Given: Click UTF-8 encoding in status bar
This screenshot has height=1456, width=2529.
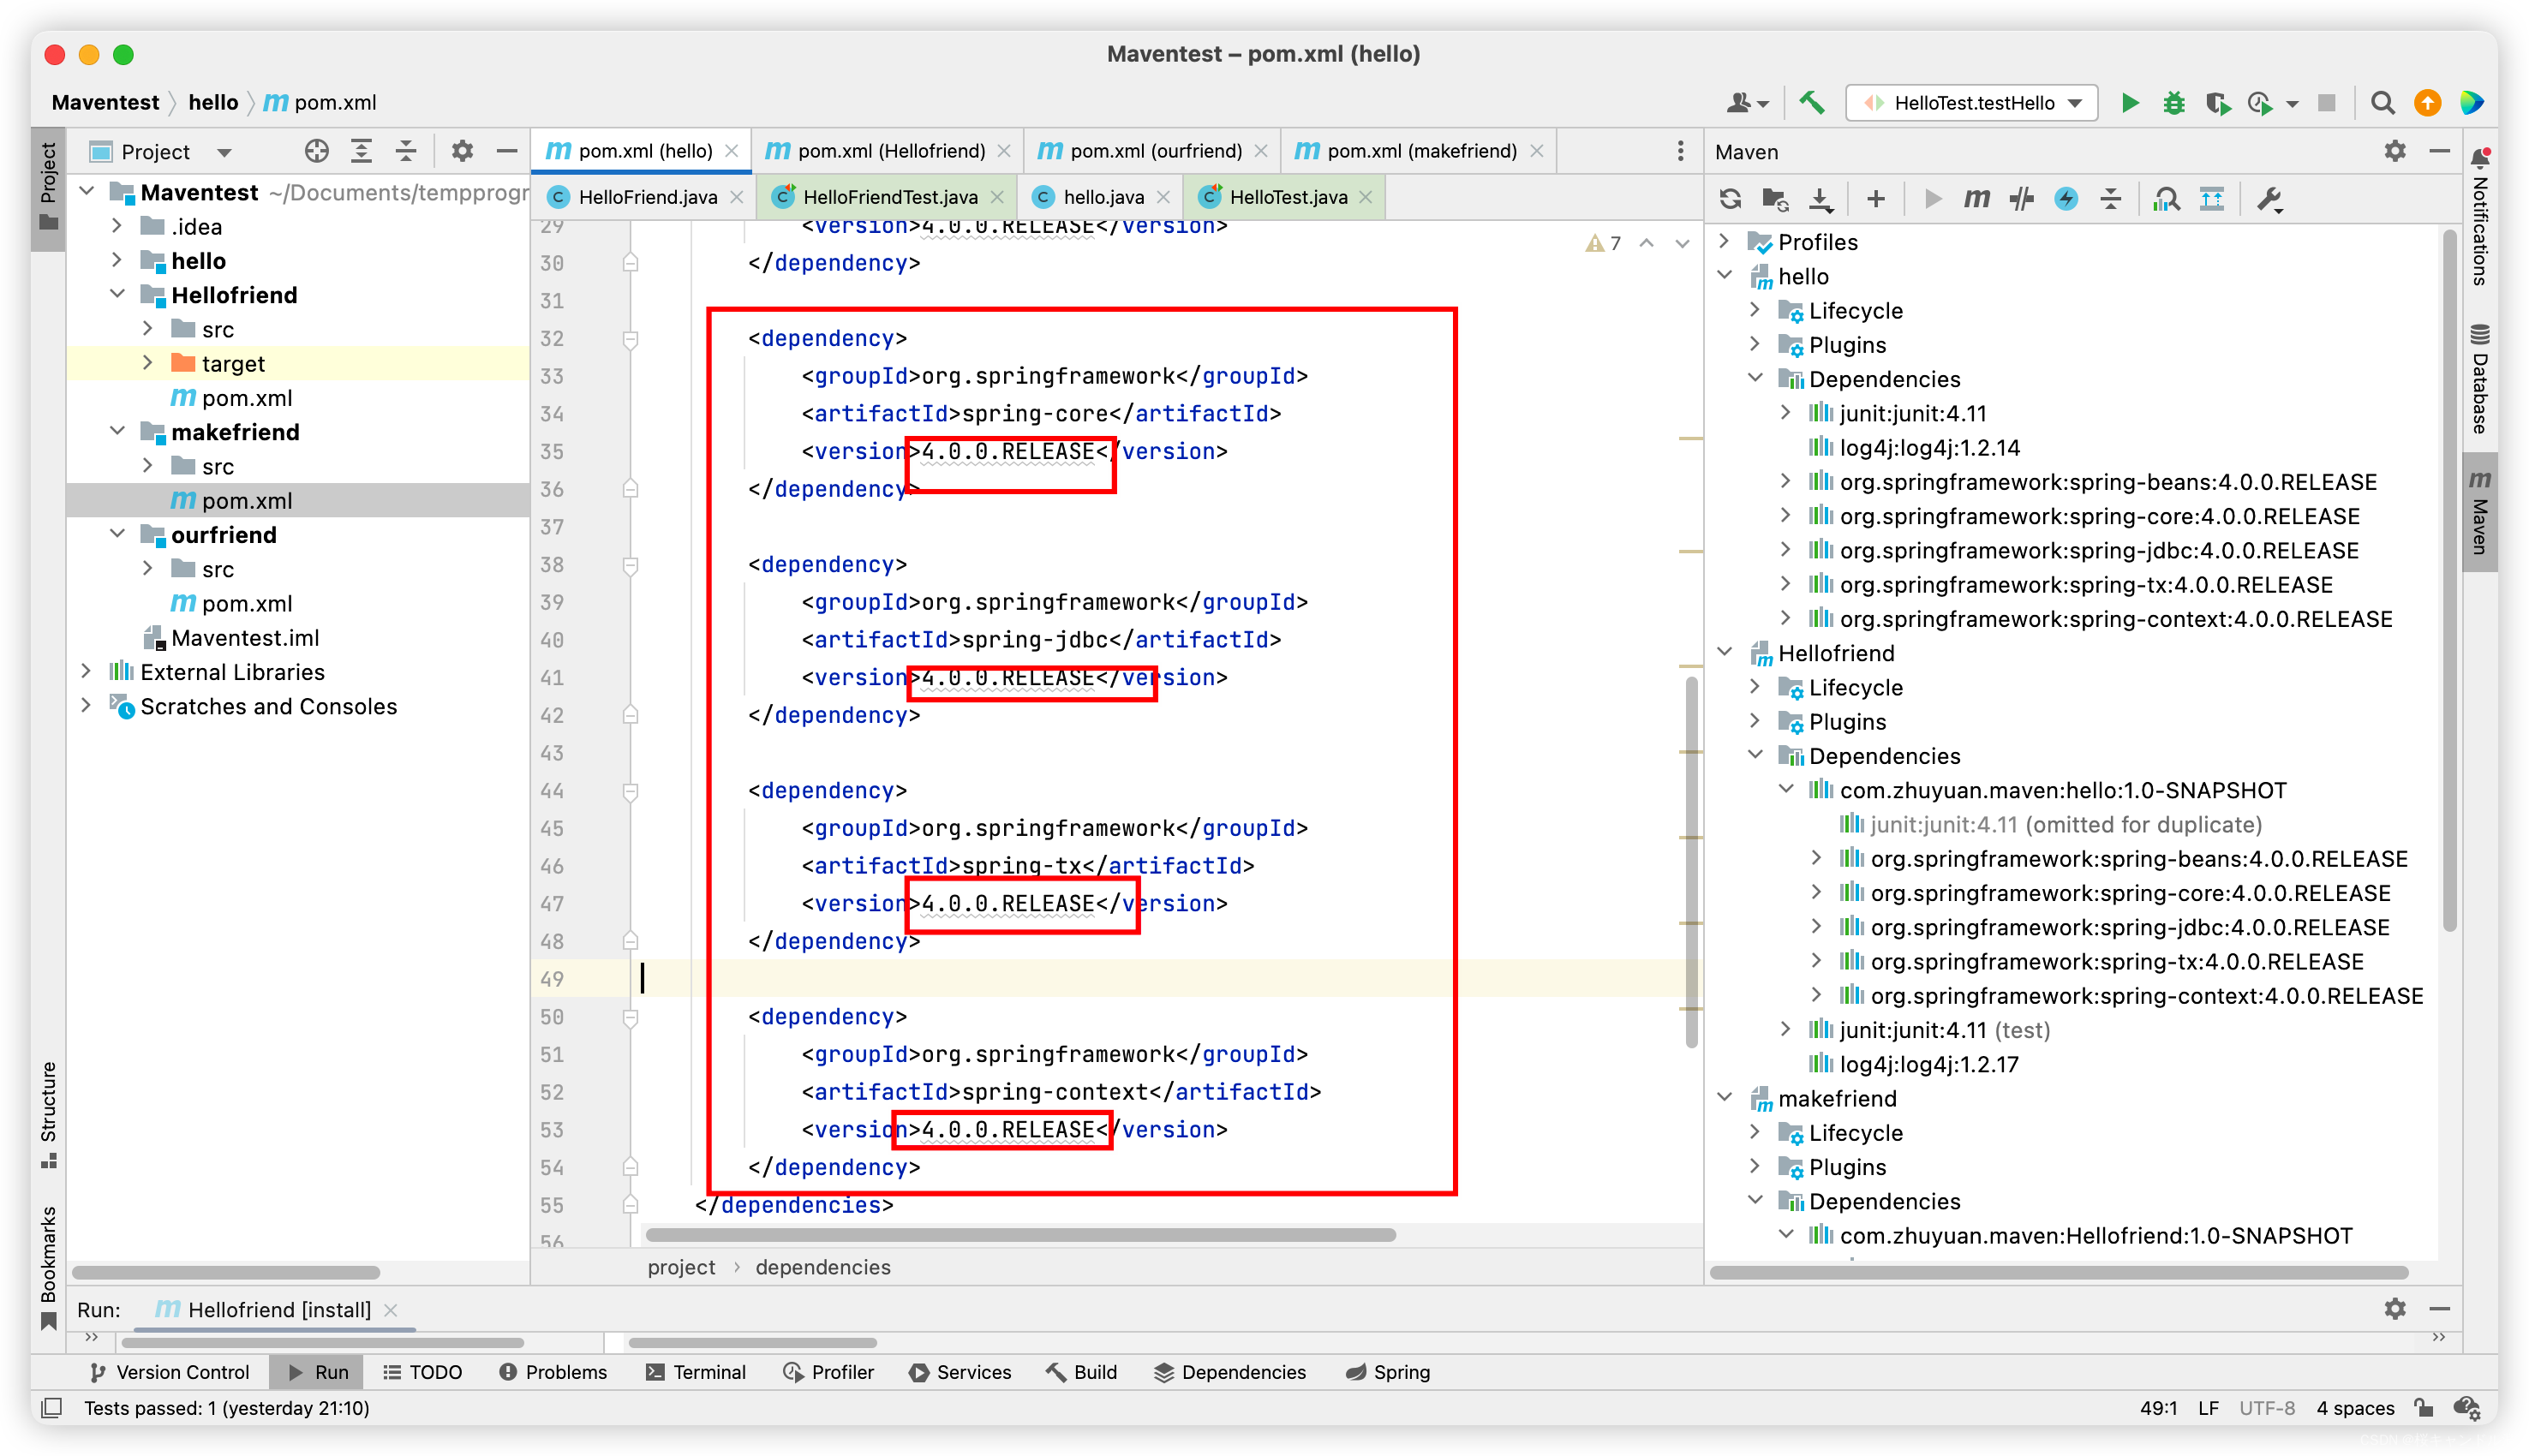Looking at the screenshot, I should point(2266,1408).
